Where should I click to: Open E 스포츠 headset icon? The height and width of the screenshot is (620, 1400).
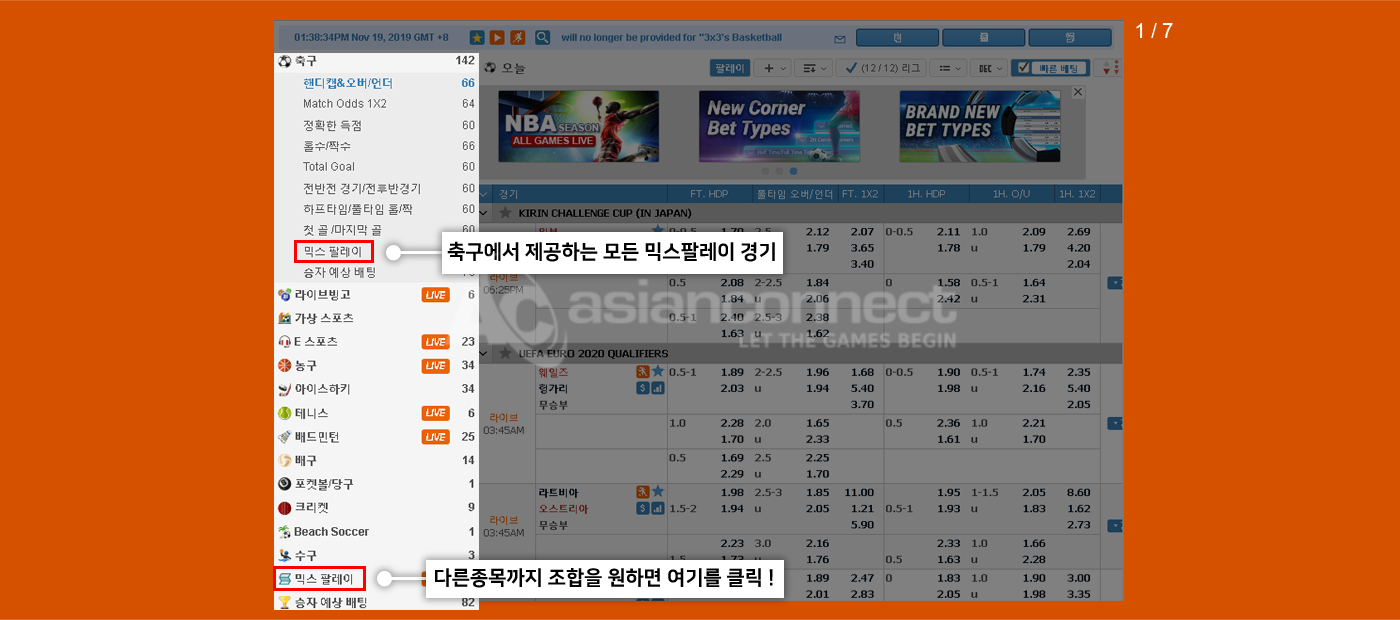tap(285, 342)
